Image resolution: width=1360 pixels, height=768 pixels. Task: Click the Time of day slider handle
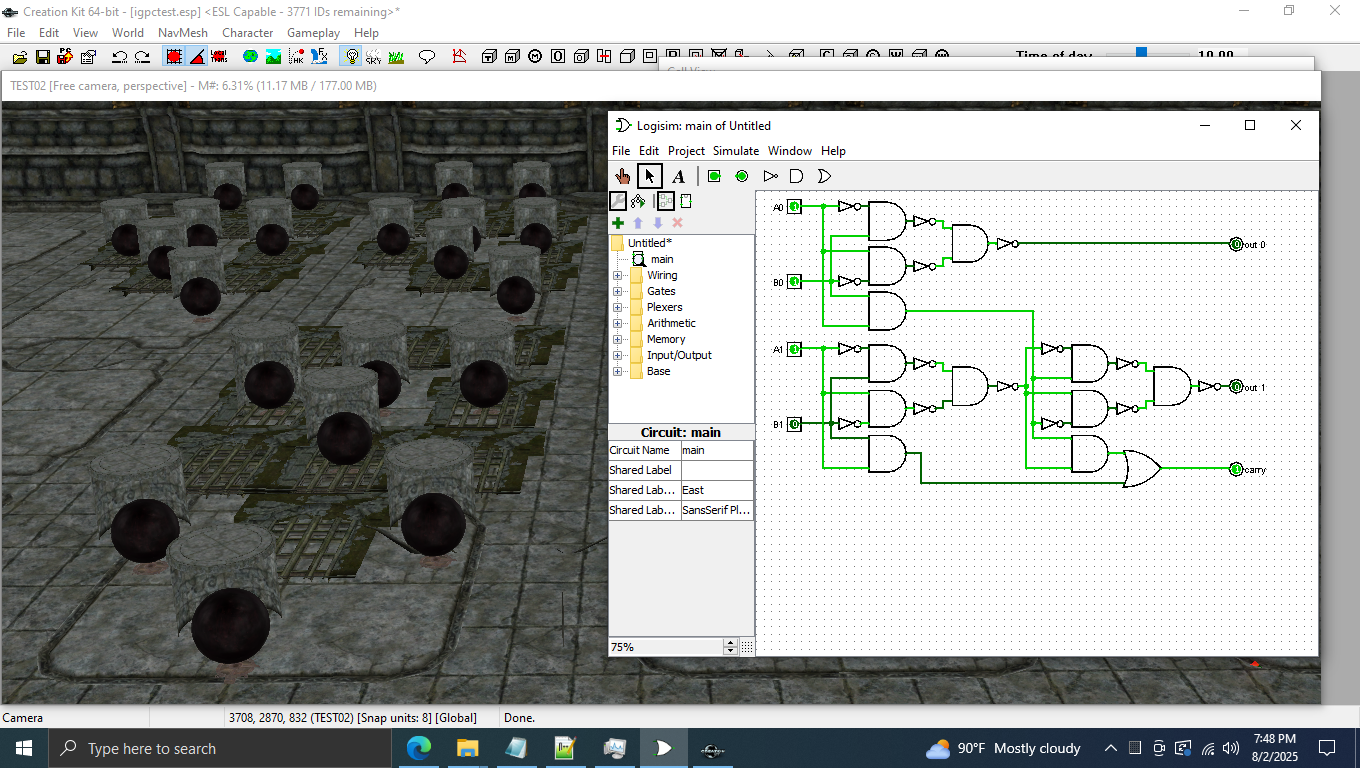coord(1141,52)
